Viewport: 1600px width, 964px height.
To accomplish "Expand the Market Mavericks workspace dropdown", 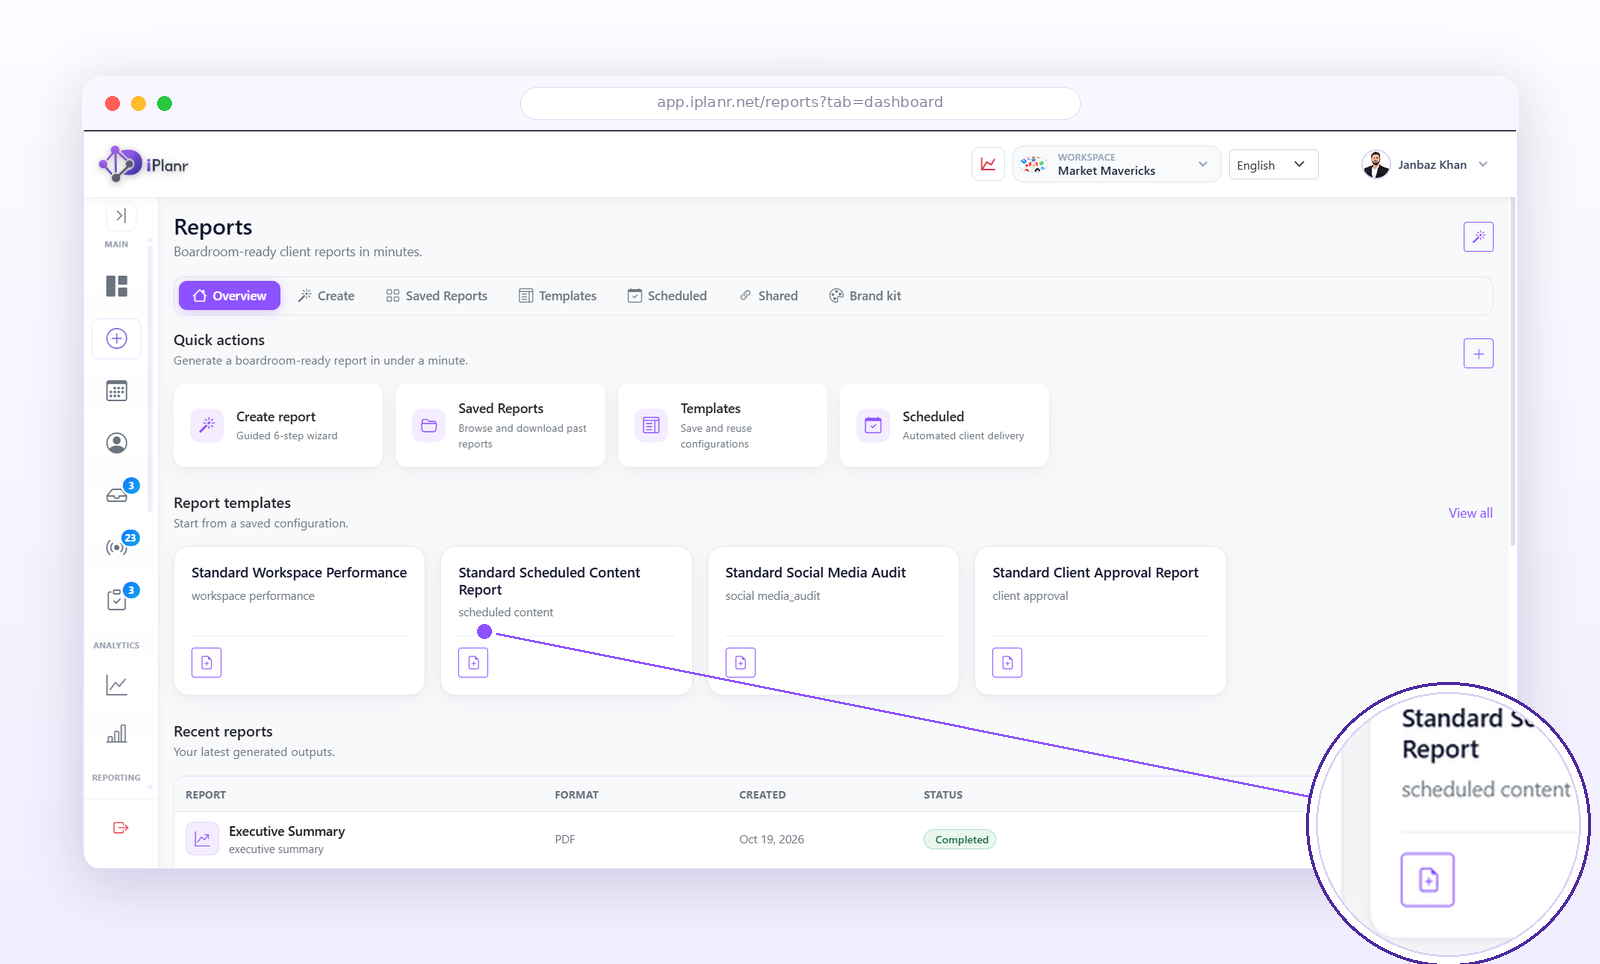I will click(1116, 164).
